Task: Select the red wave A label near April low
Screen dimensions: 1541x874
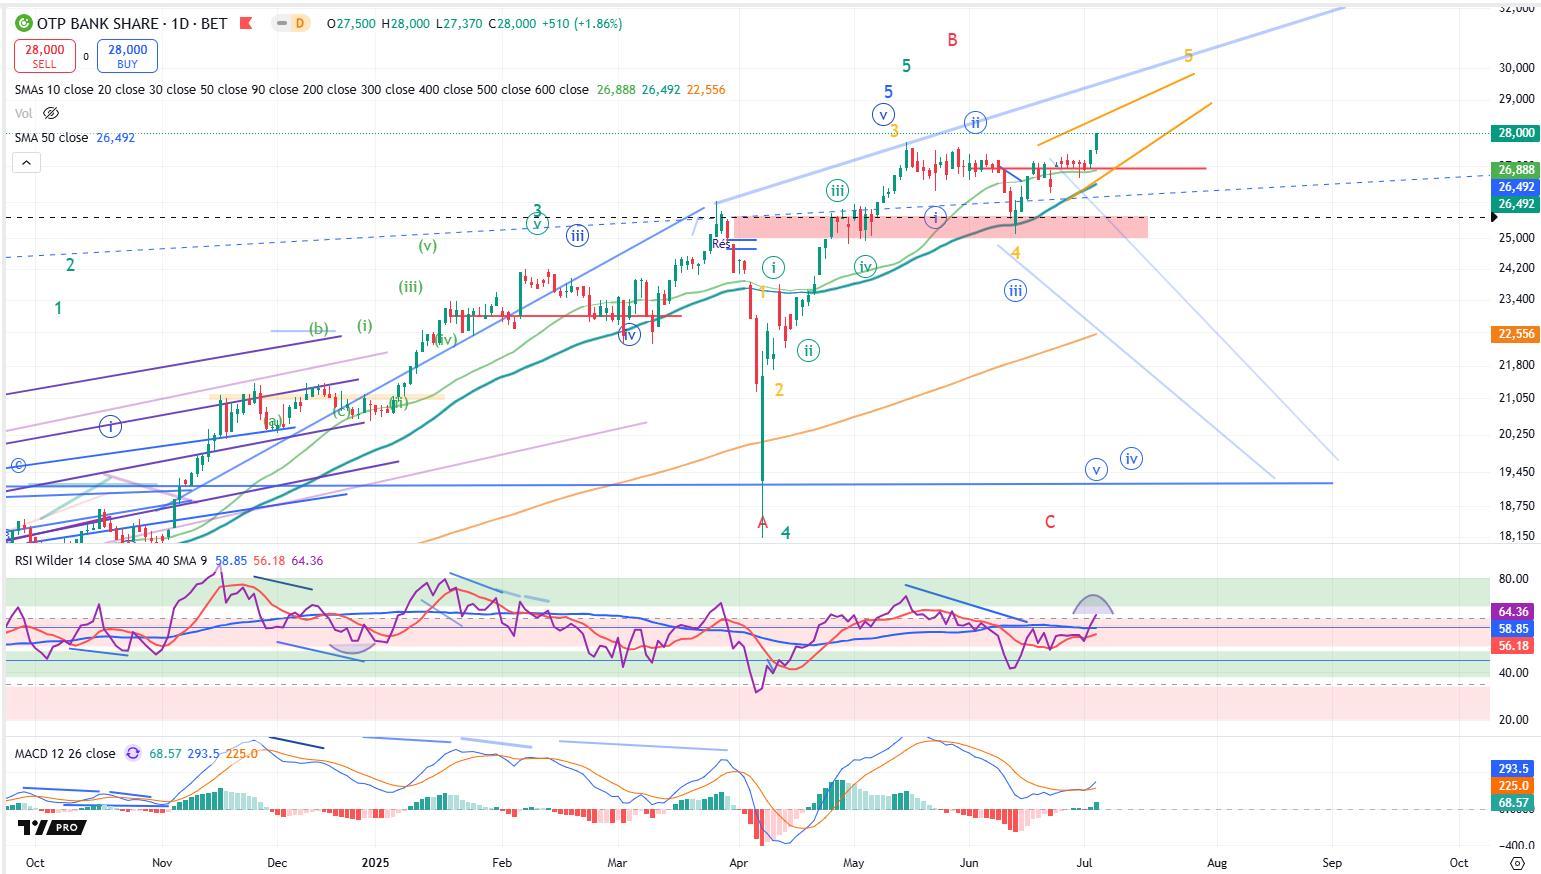Action: pyautogui.click(x=763, y=523)
